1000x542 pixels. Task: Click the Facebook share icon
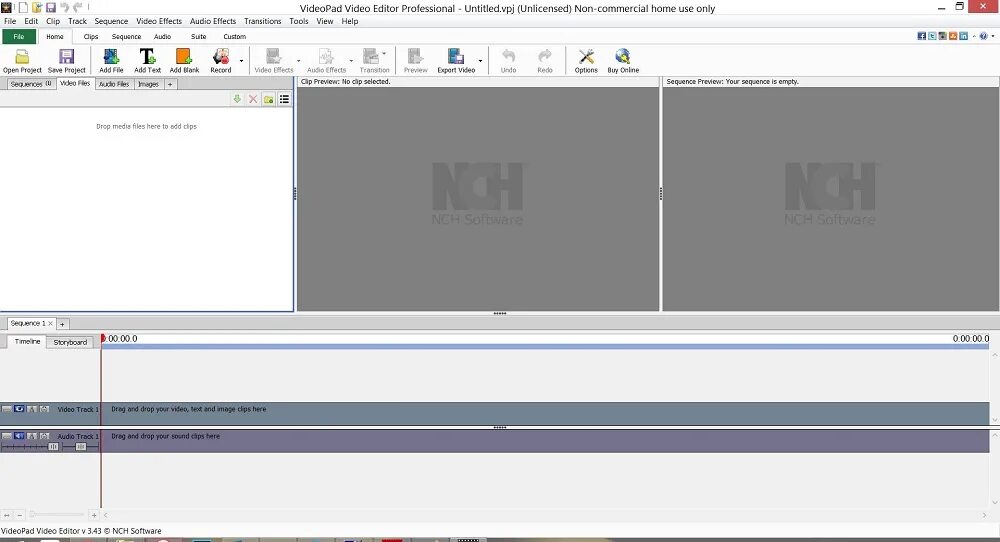(922, 36)
